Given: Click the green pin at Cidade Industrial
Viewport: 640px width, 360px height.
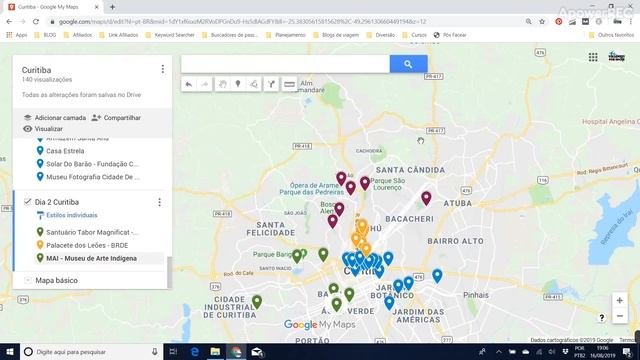Looking at the screenshot, I should click(x=257, y=302).
